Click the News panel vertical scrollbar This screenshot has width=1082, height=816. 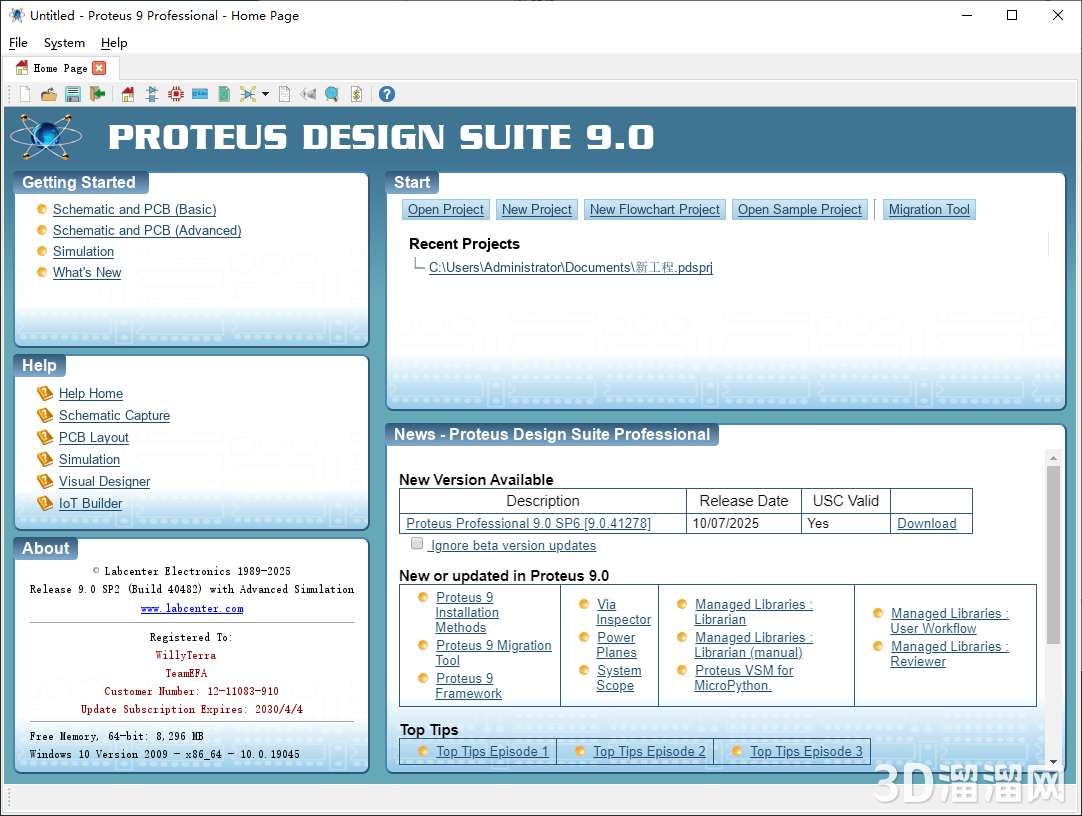click(1052, 556)
